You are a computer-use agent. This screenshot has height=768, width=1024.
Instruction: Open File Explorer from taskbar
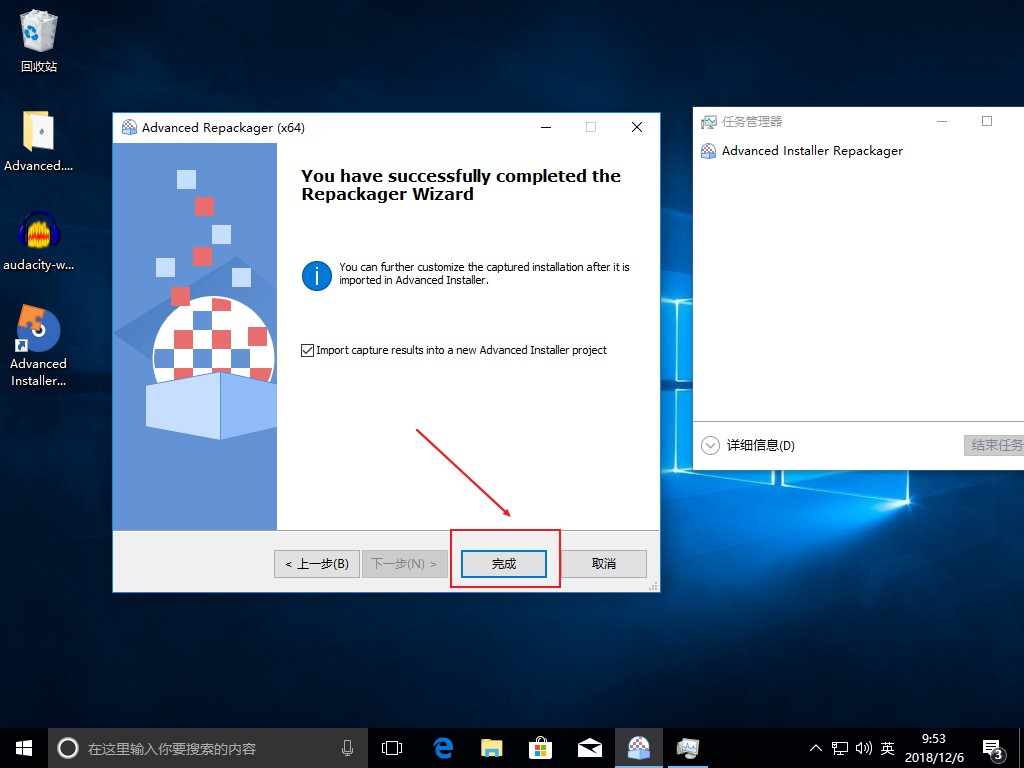(x=492, y=748)
